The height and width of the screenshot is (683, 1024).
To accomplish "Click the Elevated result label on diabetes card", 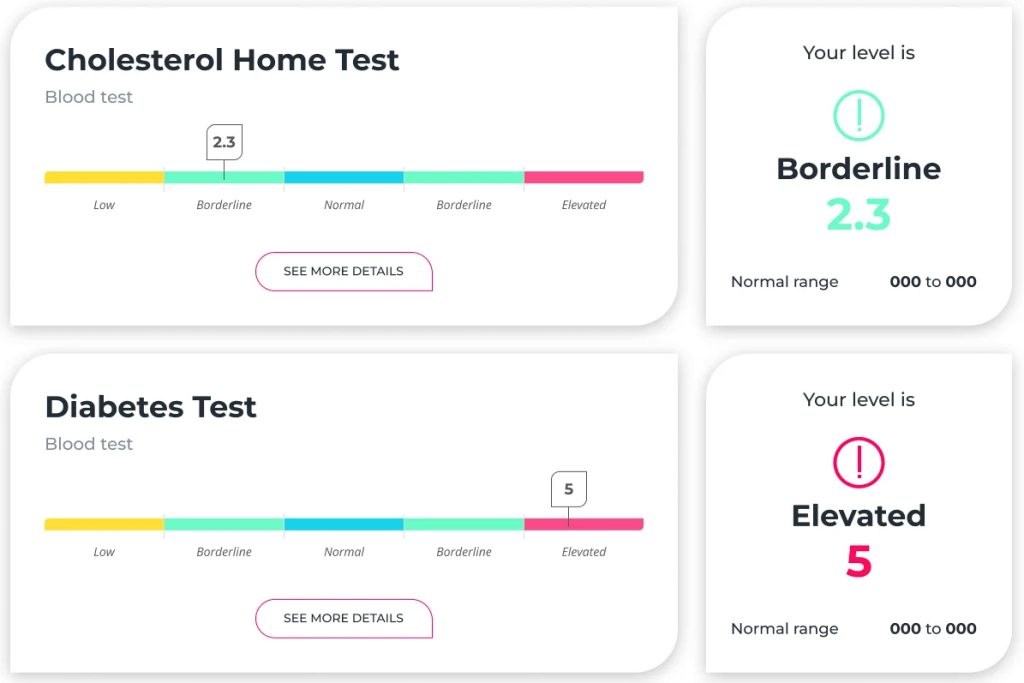I will click(858, 515).
